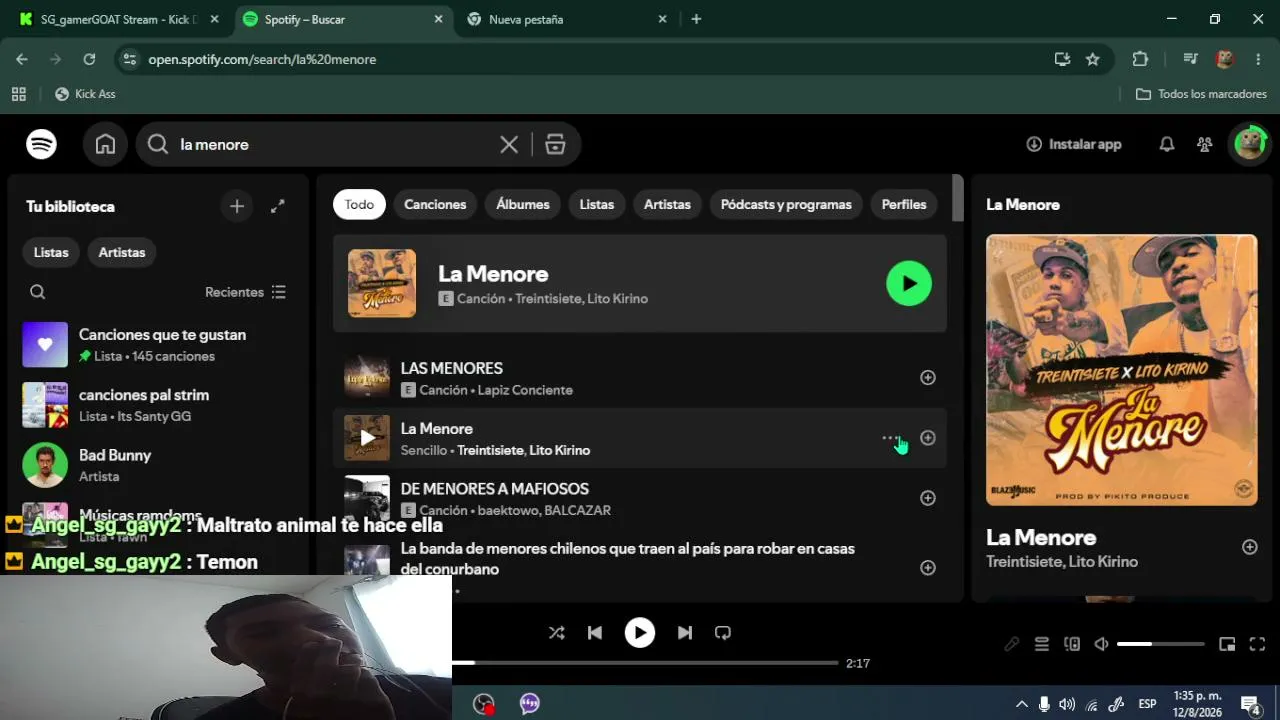Open Kick Ass bookmark
Viewport: 1280px width, 720px height.
[x=85, y=94]
